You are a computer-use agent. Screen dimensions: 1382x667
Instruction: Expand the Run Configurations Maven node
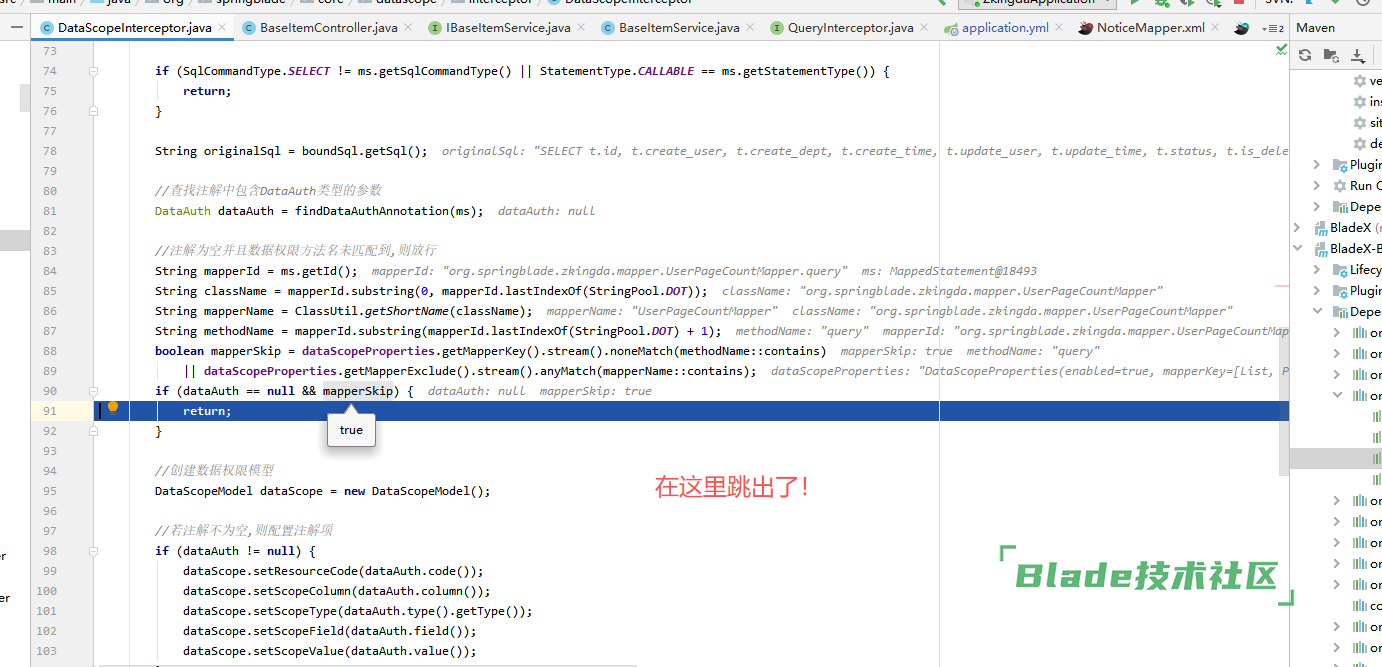(1317, 186)
